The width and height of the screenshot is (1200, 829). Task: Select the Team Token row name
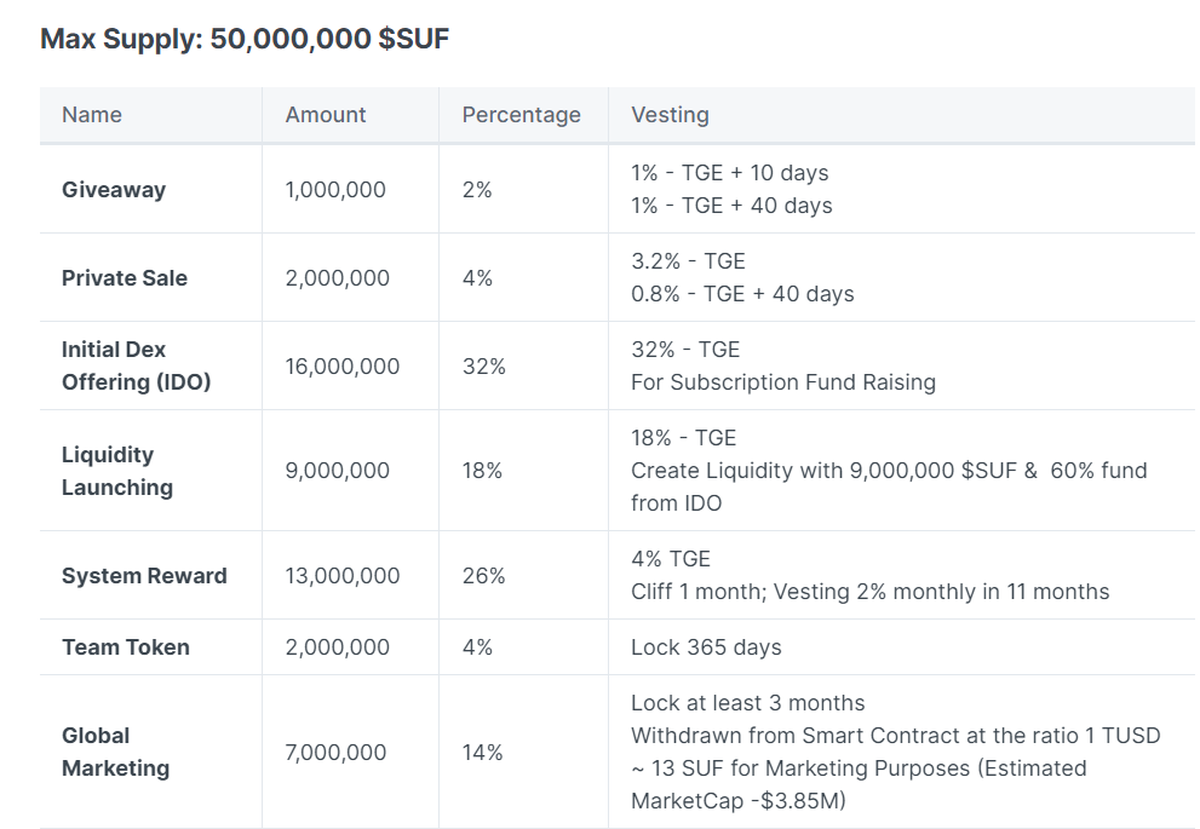click(125, 647)
